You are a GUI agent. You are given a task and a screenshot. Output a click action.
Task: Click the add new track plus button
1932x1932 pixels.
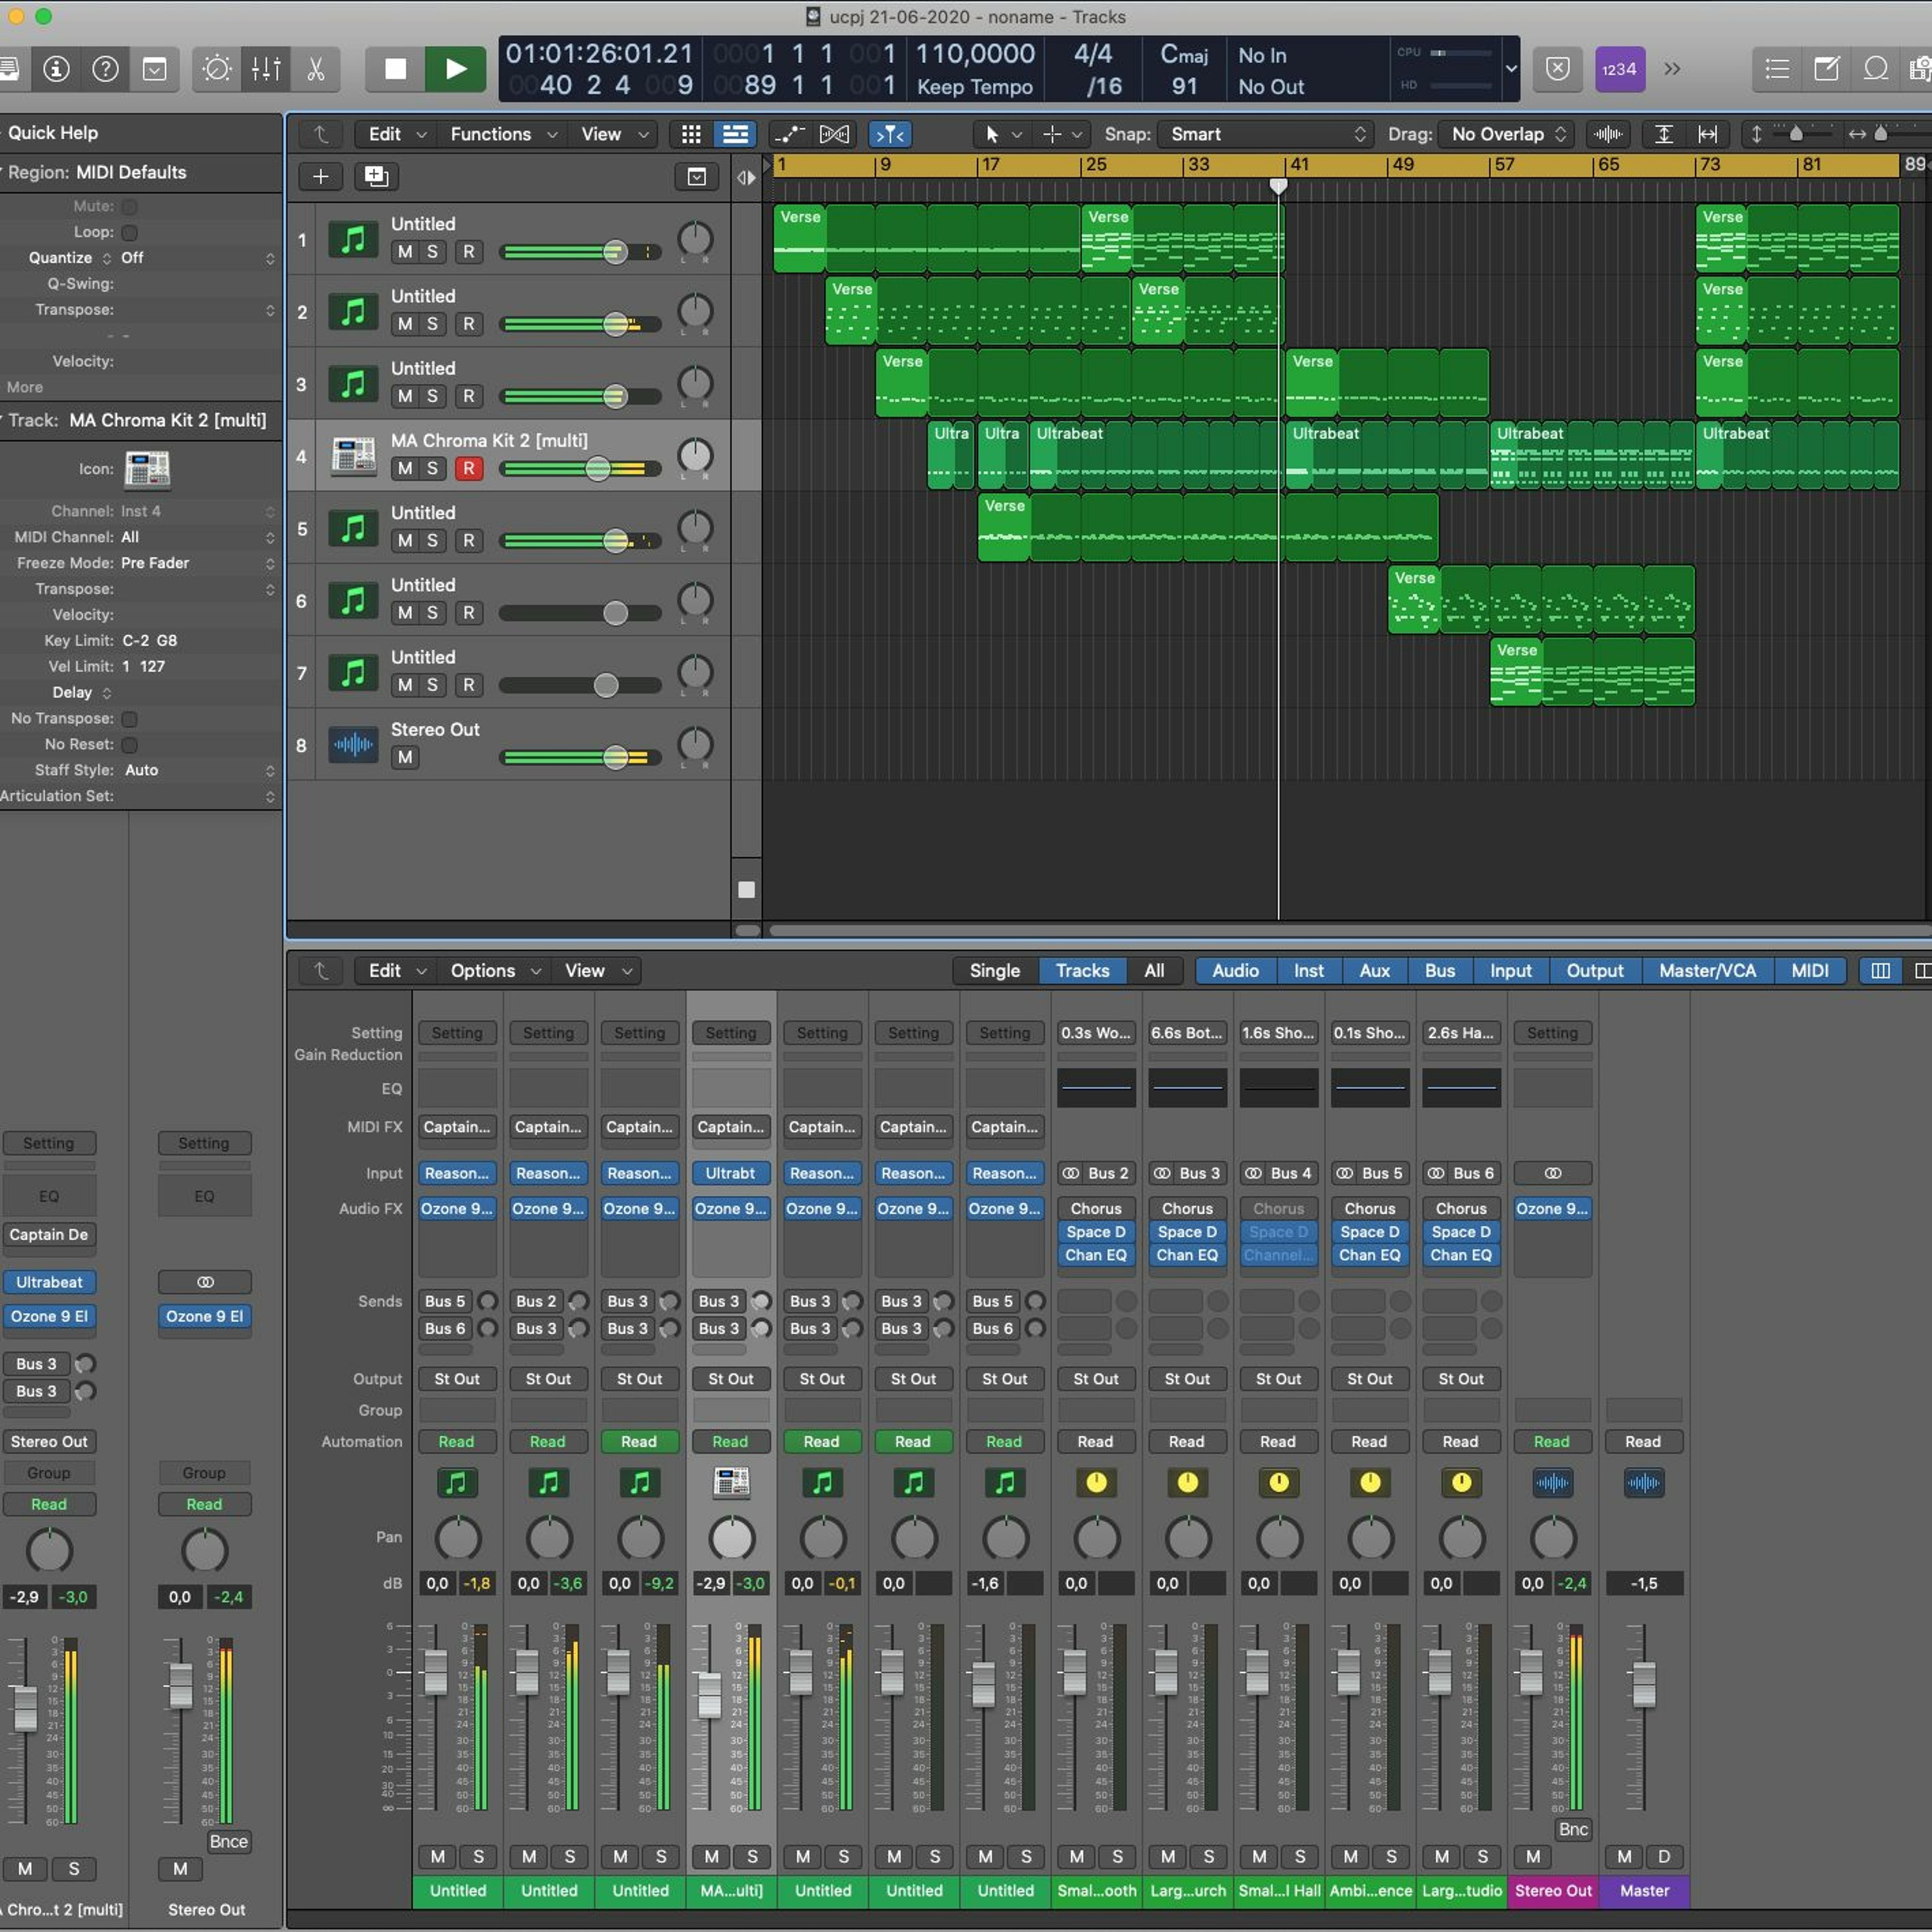(320, 177)
